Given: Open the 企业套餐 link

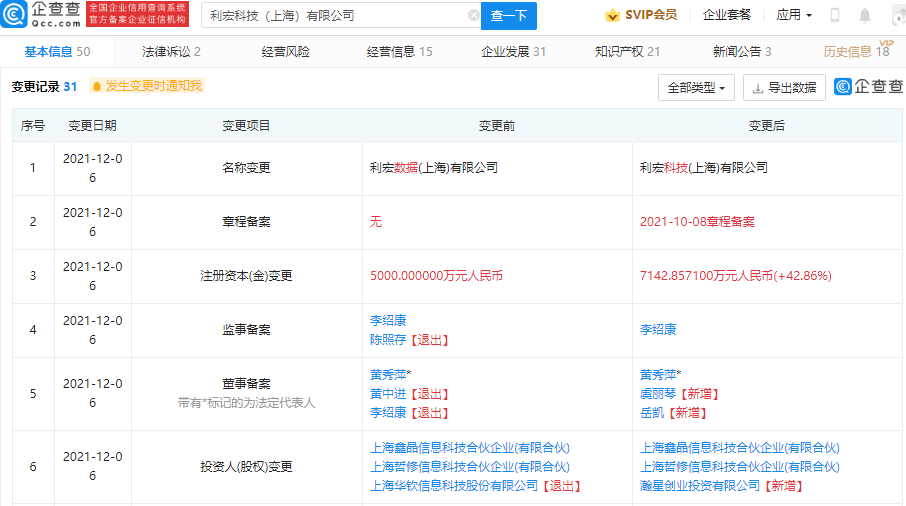Looking at the screenshot, I should point(727,15).
